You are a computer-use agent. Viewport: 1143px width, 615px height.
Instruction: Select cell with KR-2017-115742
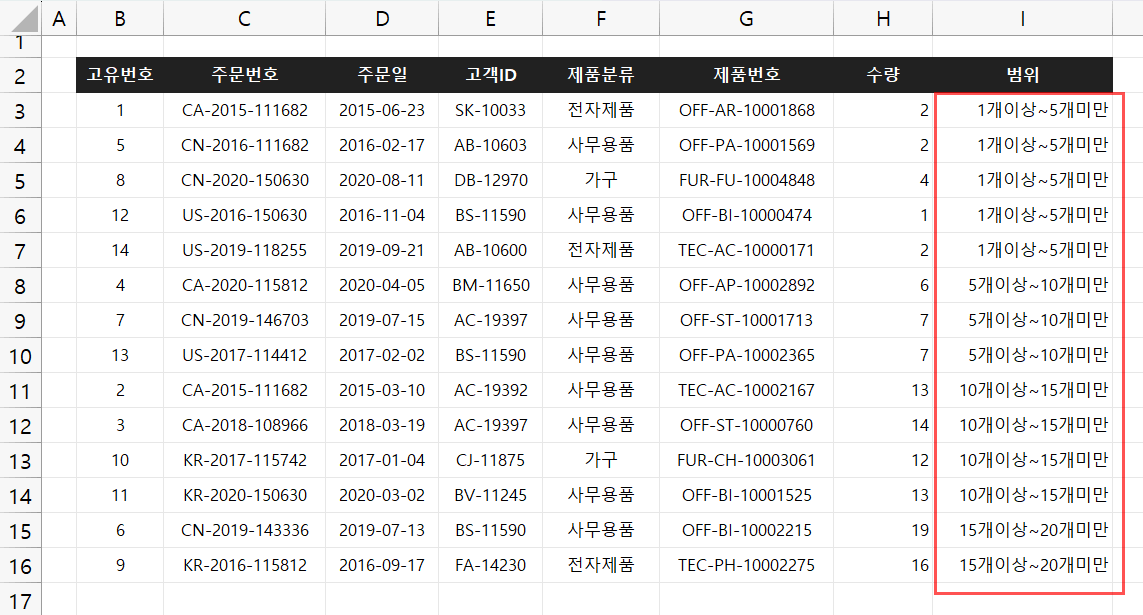(244, 461)
